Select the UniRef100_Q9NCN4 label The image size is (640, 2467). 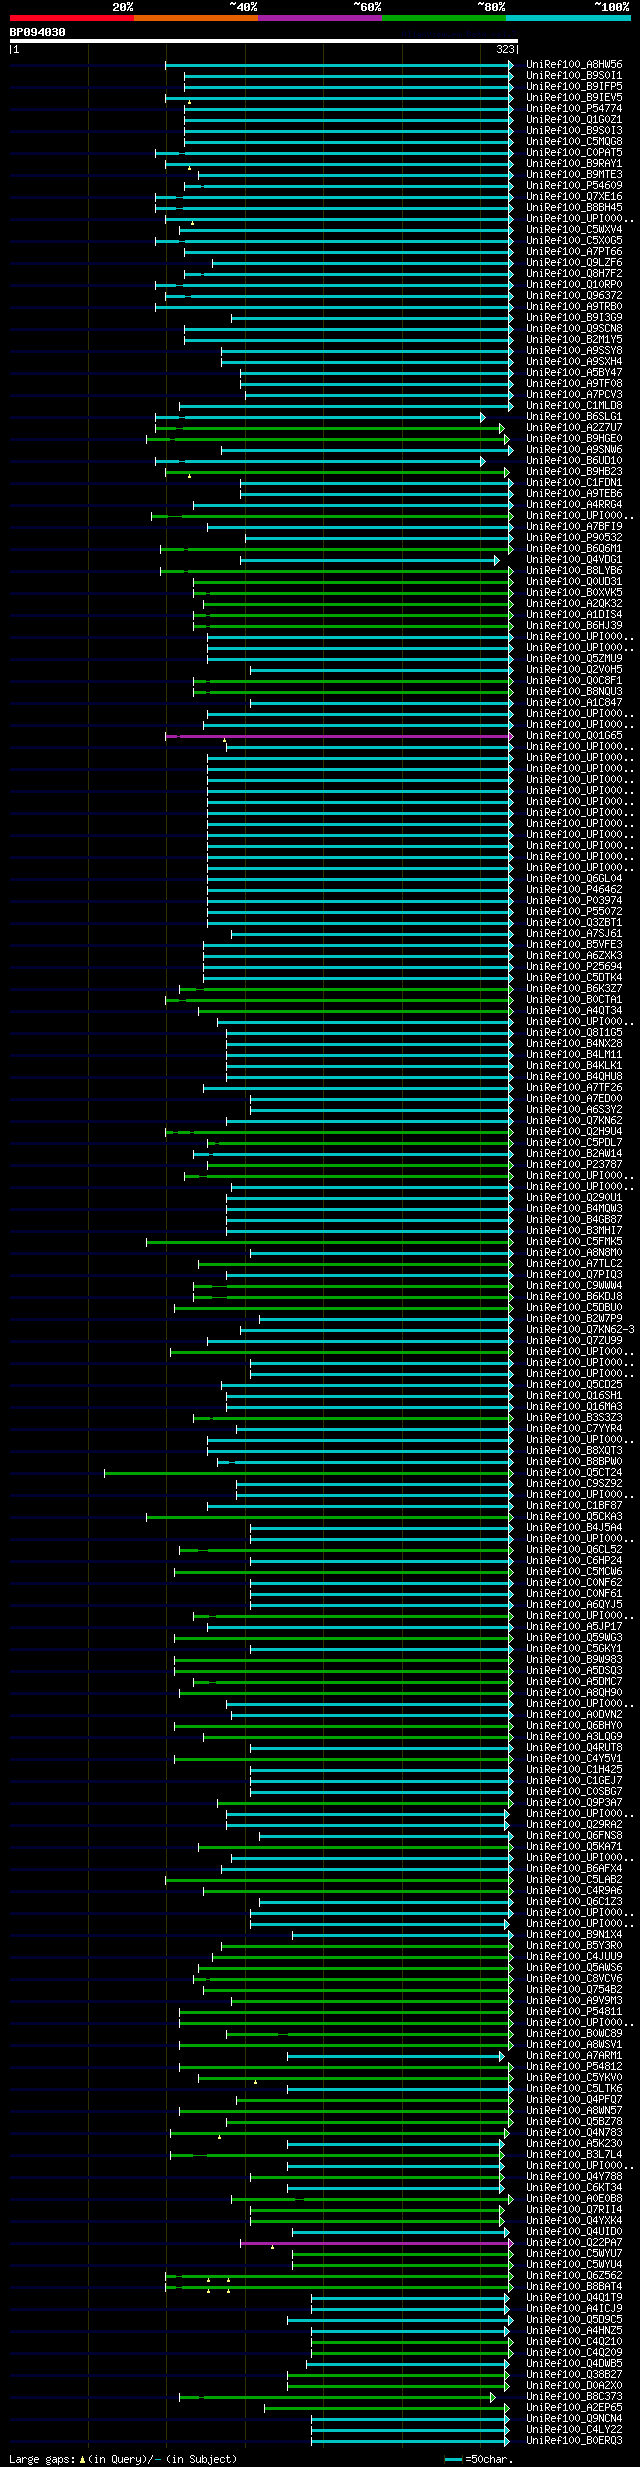click(x=574, y=2419)
